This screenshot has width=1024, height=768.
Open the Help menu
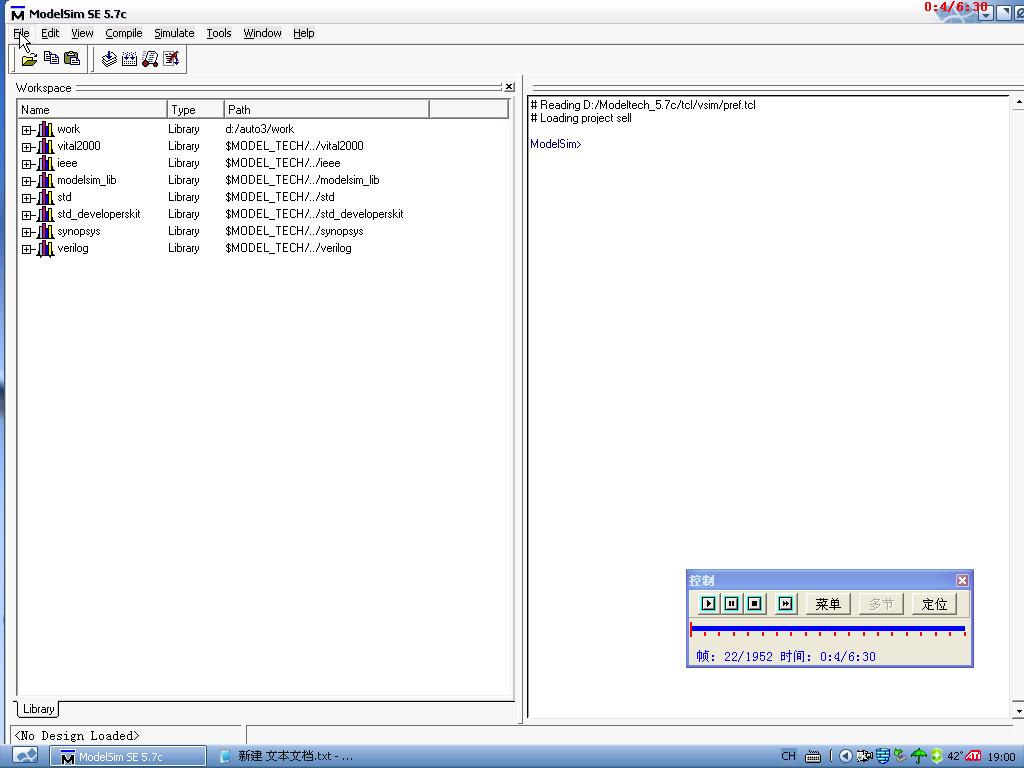click(304, 33)
